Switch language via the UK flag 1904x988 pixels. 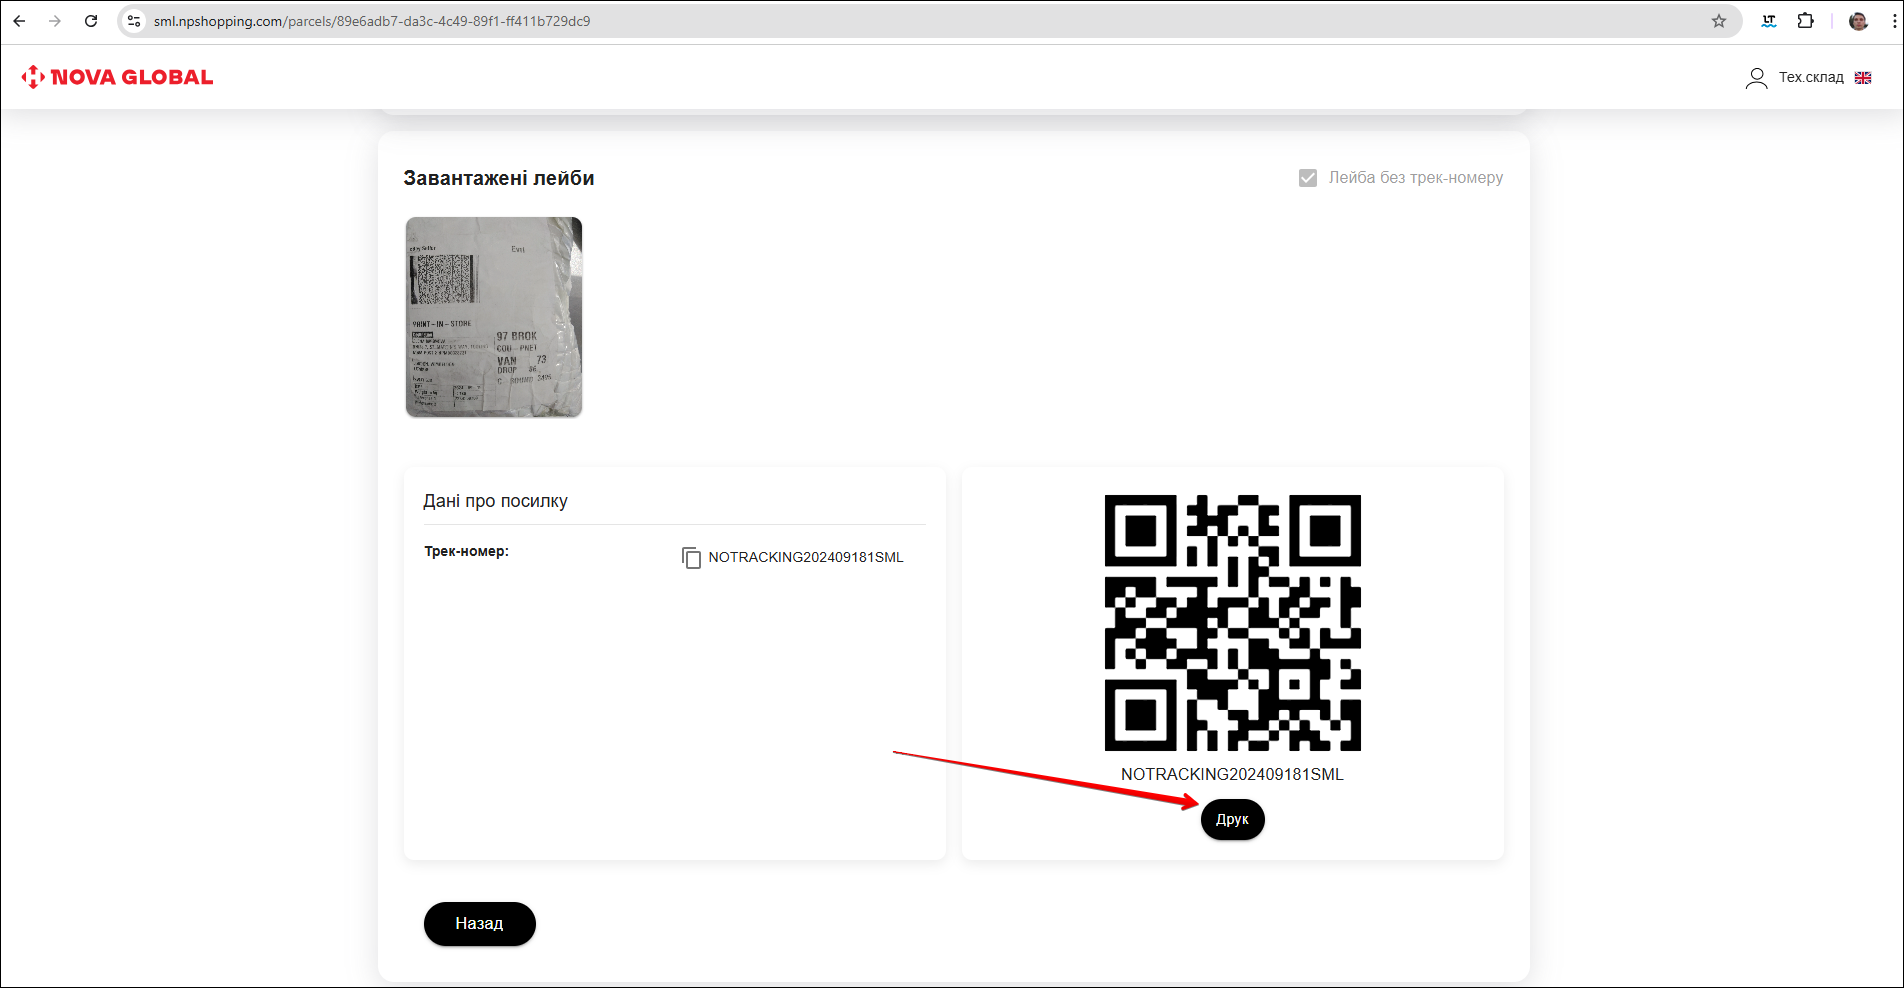click(1863, 78)
